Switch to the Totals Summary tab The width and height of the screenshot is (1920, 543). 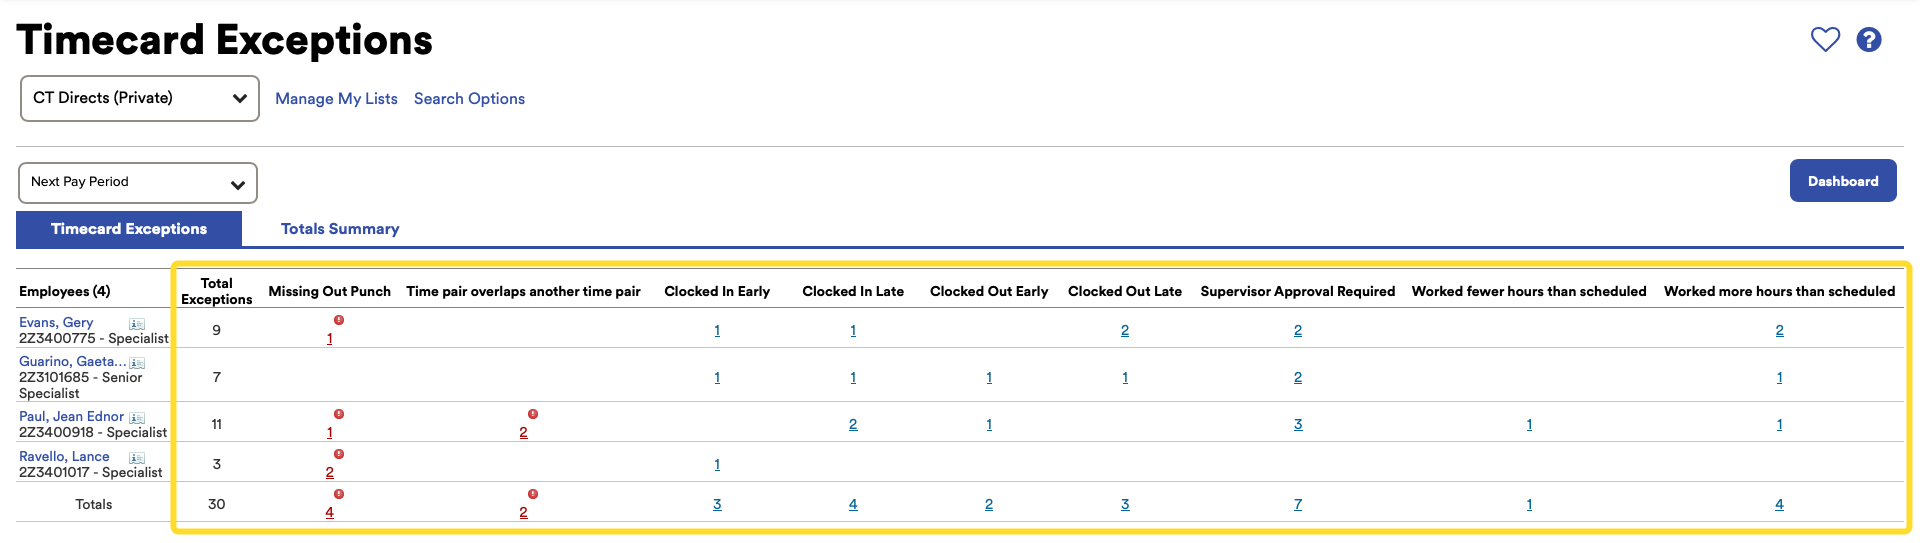pos(340,229)
